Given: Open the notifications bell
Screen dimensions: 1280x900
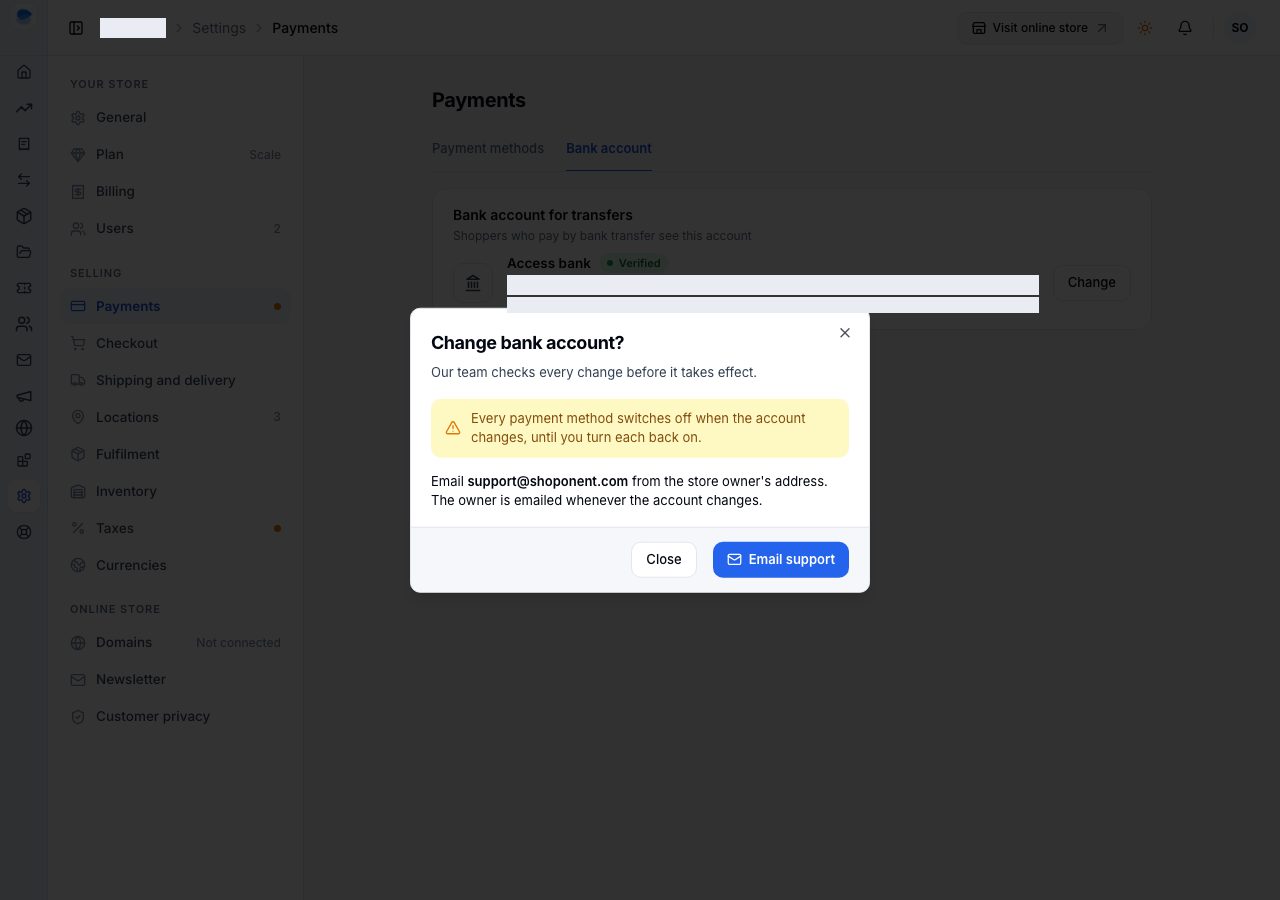Looking at the screenshot, I should tap(1185, 28).
